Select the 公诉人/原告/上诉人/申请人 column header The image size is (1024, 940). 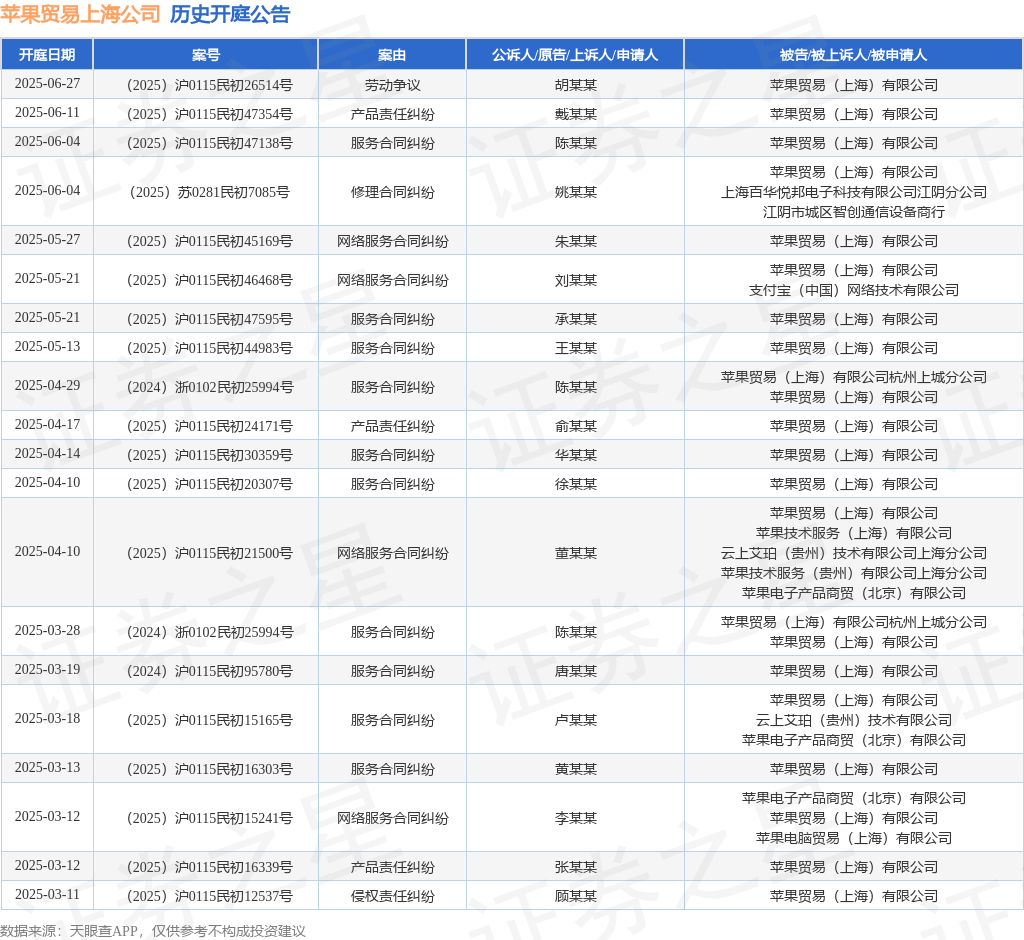575,55
